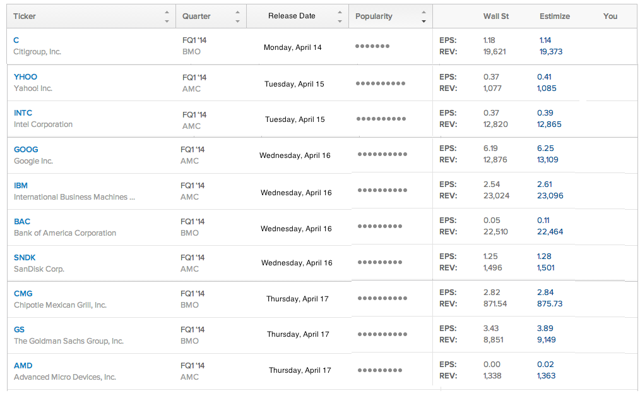Click Estimize revenue 19,373 for Citigroup

tap(551, 52)
